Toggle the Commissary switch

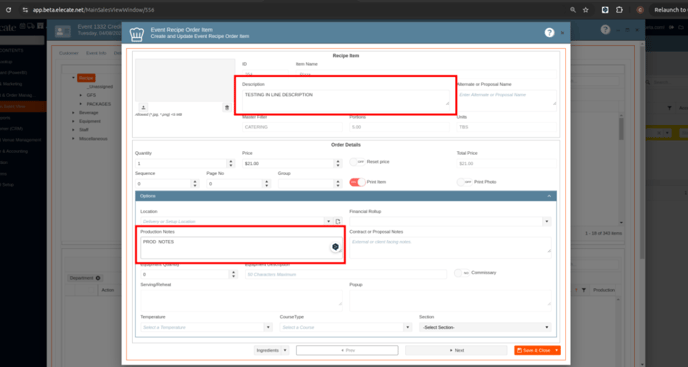pos(462,273)
